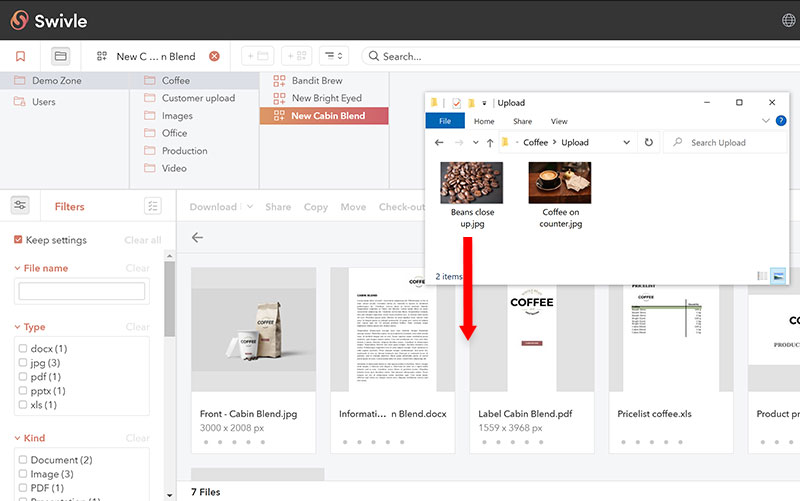The width and height of the screenshot is (800, 501).
Task: Check the pdf (1) type filter
Action: click(x=23, y=377)
